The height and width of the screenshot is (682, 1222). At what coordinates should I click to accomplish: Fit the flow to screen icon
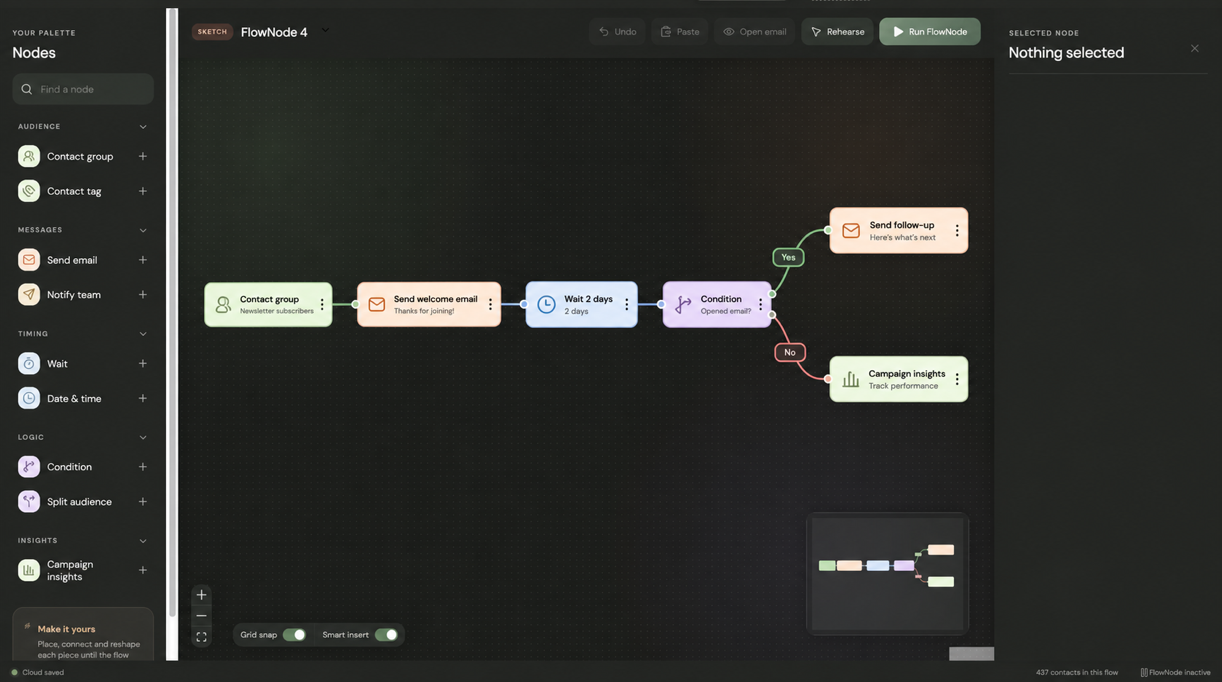[201, 637]
